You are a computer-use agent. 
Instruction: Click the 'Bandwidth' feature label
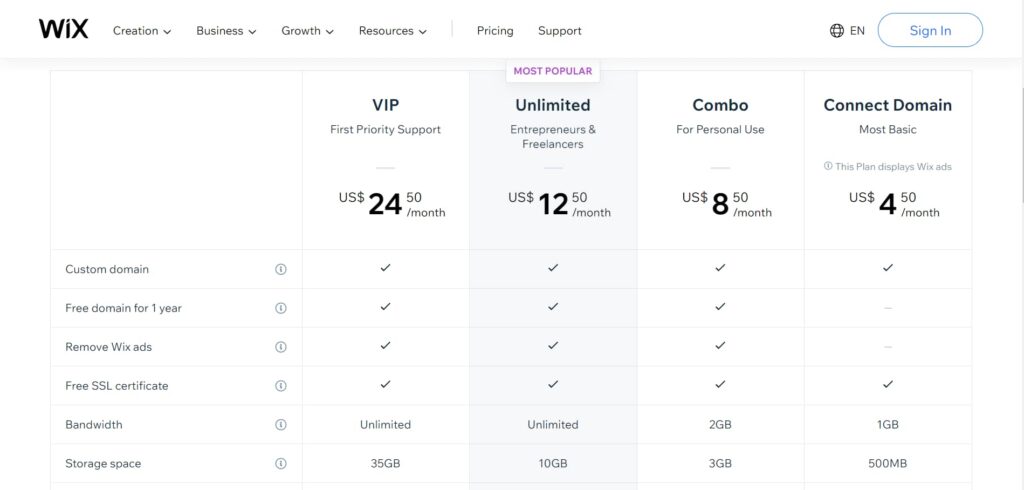pyautogui.click(x=93, y=425)
